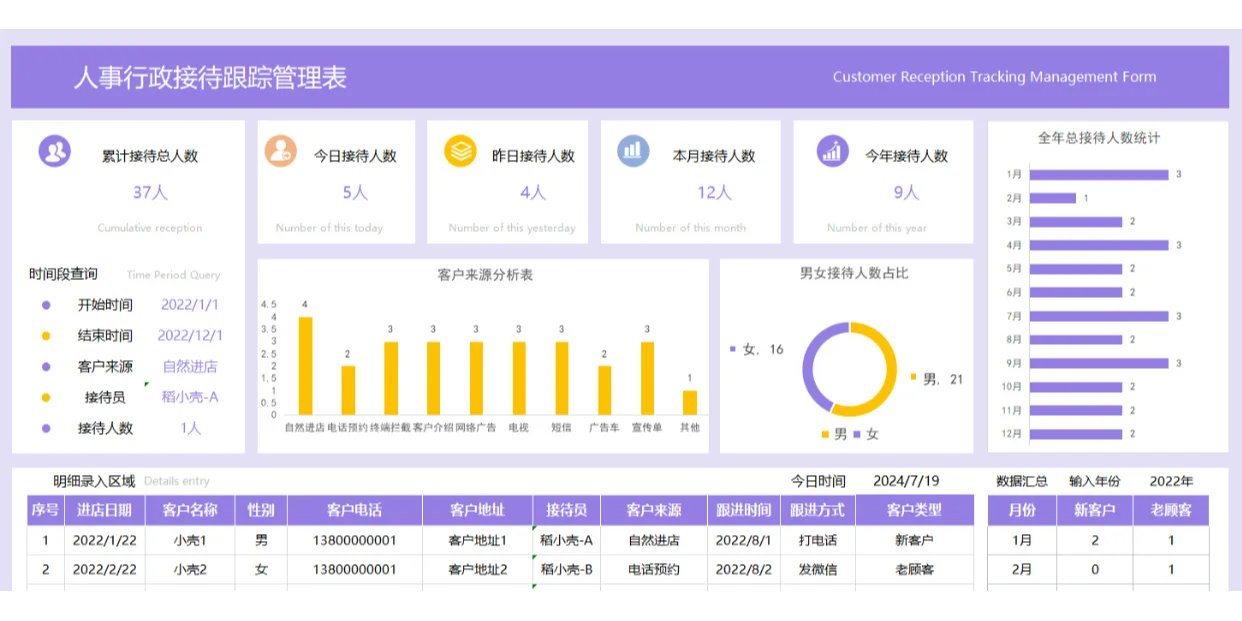The height and width of the screenshot is (621, 1242).
Task: Select the 月份 summary column header
Action: pos(1022,510)
